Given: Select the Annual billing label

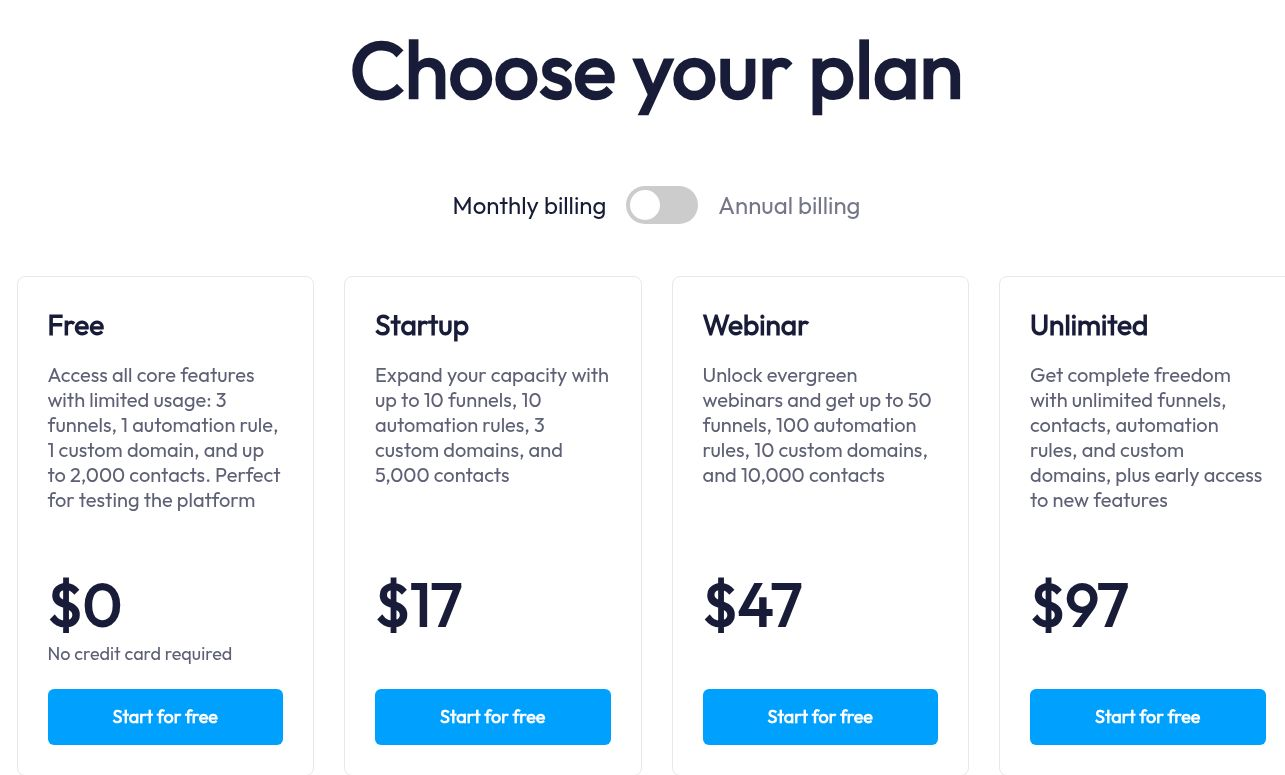Looking at the screenshot, I should point(789,206).
